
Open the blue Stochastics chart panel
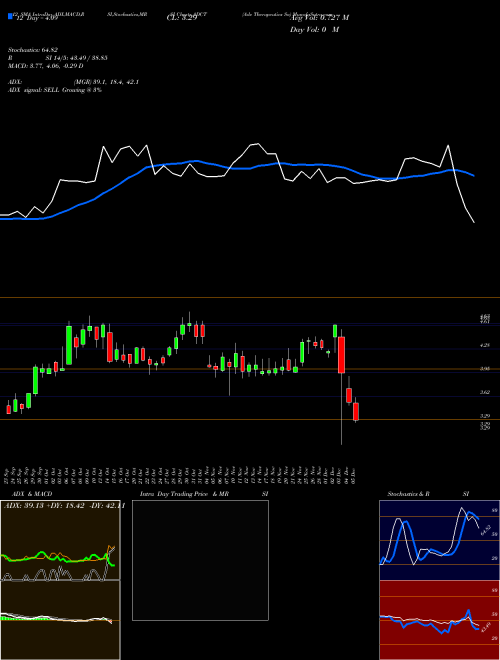point(439,540)
